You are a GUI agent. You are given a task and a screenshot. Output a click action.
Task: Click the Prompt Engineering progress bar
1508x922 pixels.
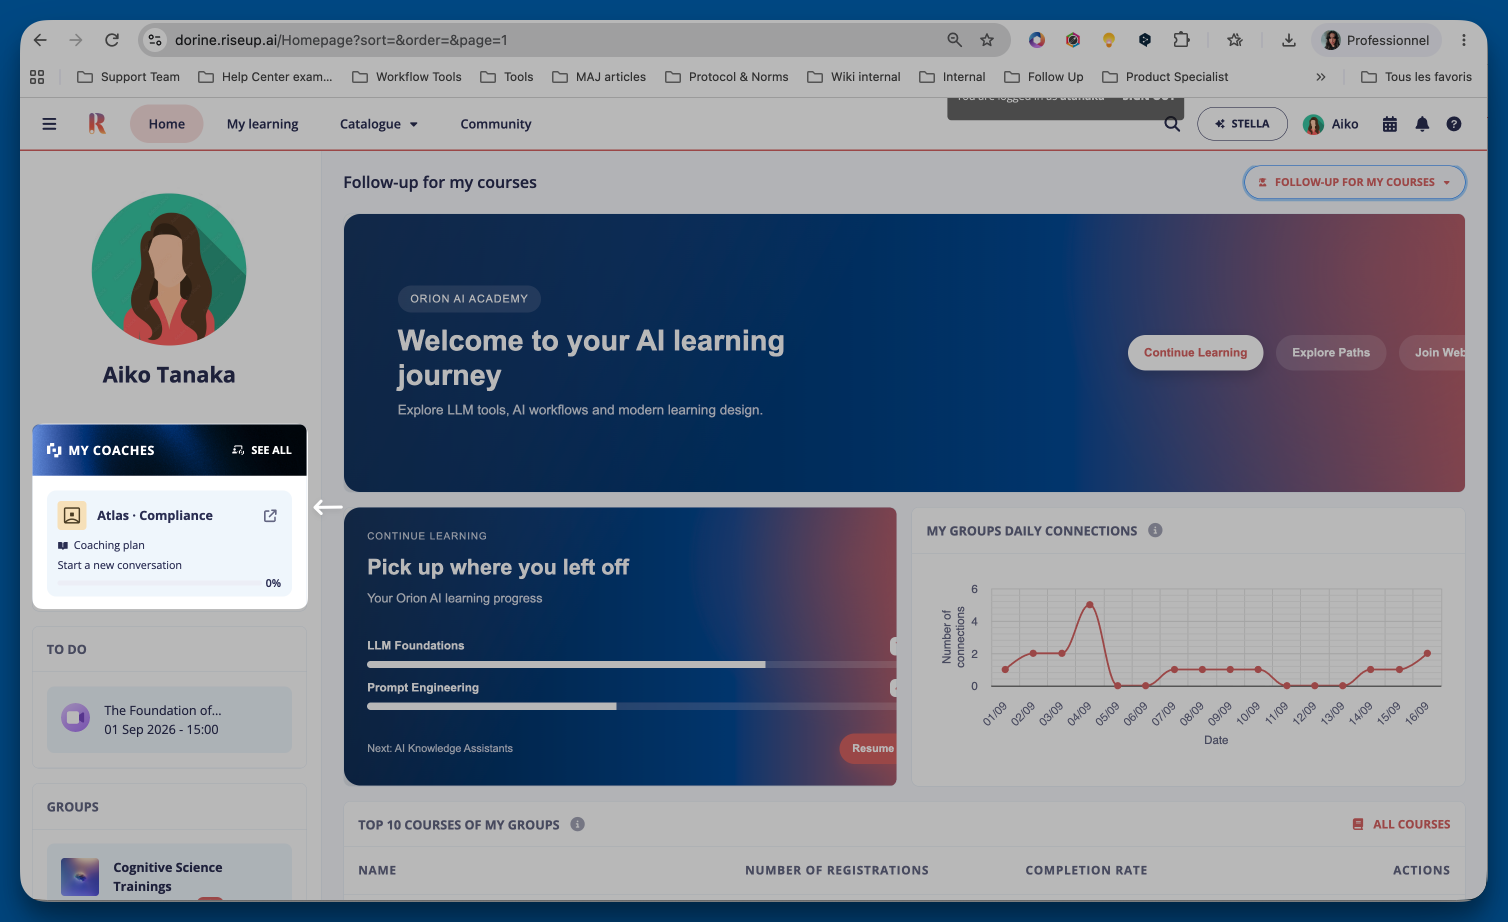[x=631, y=706]
